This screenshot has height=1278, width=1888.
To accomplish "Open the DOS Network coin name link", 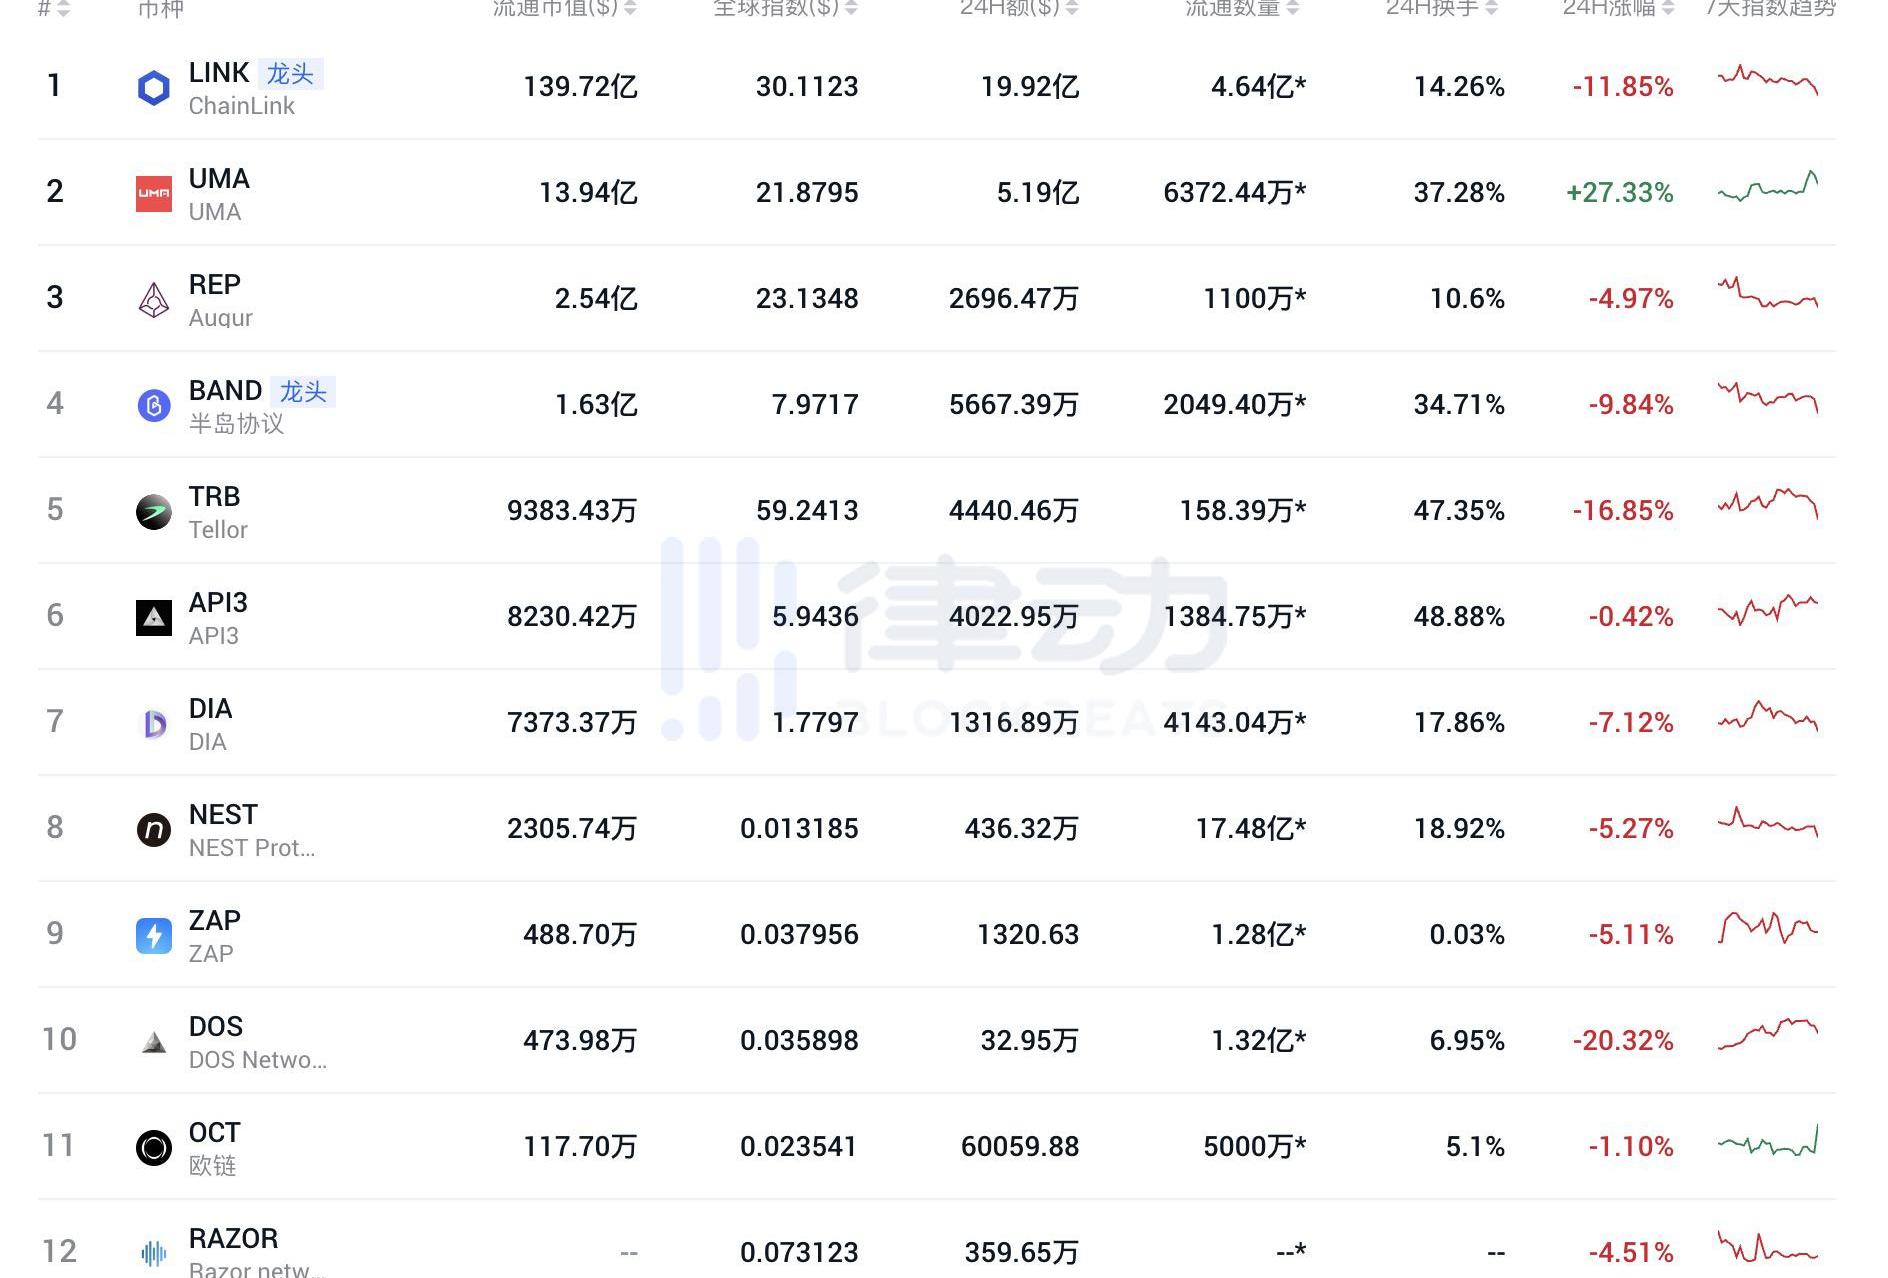I will [216, 1027].
